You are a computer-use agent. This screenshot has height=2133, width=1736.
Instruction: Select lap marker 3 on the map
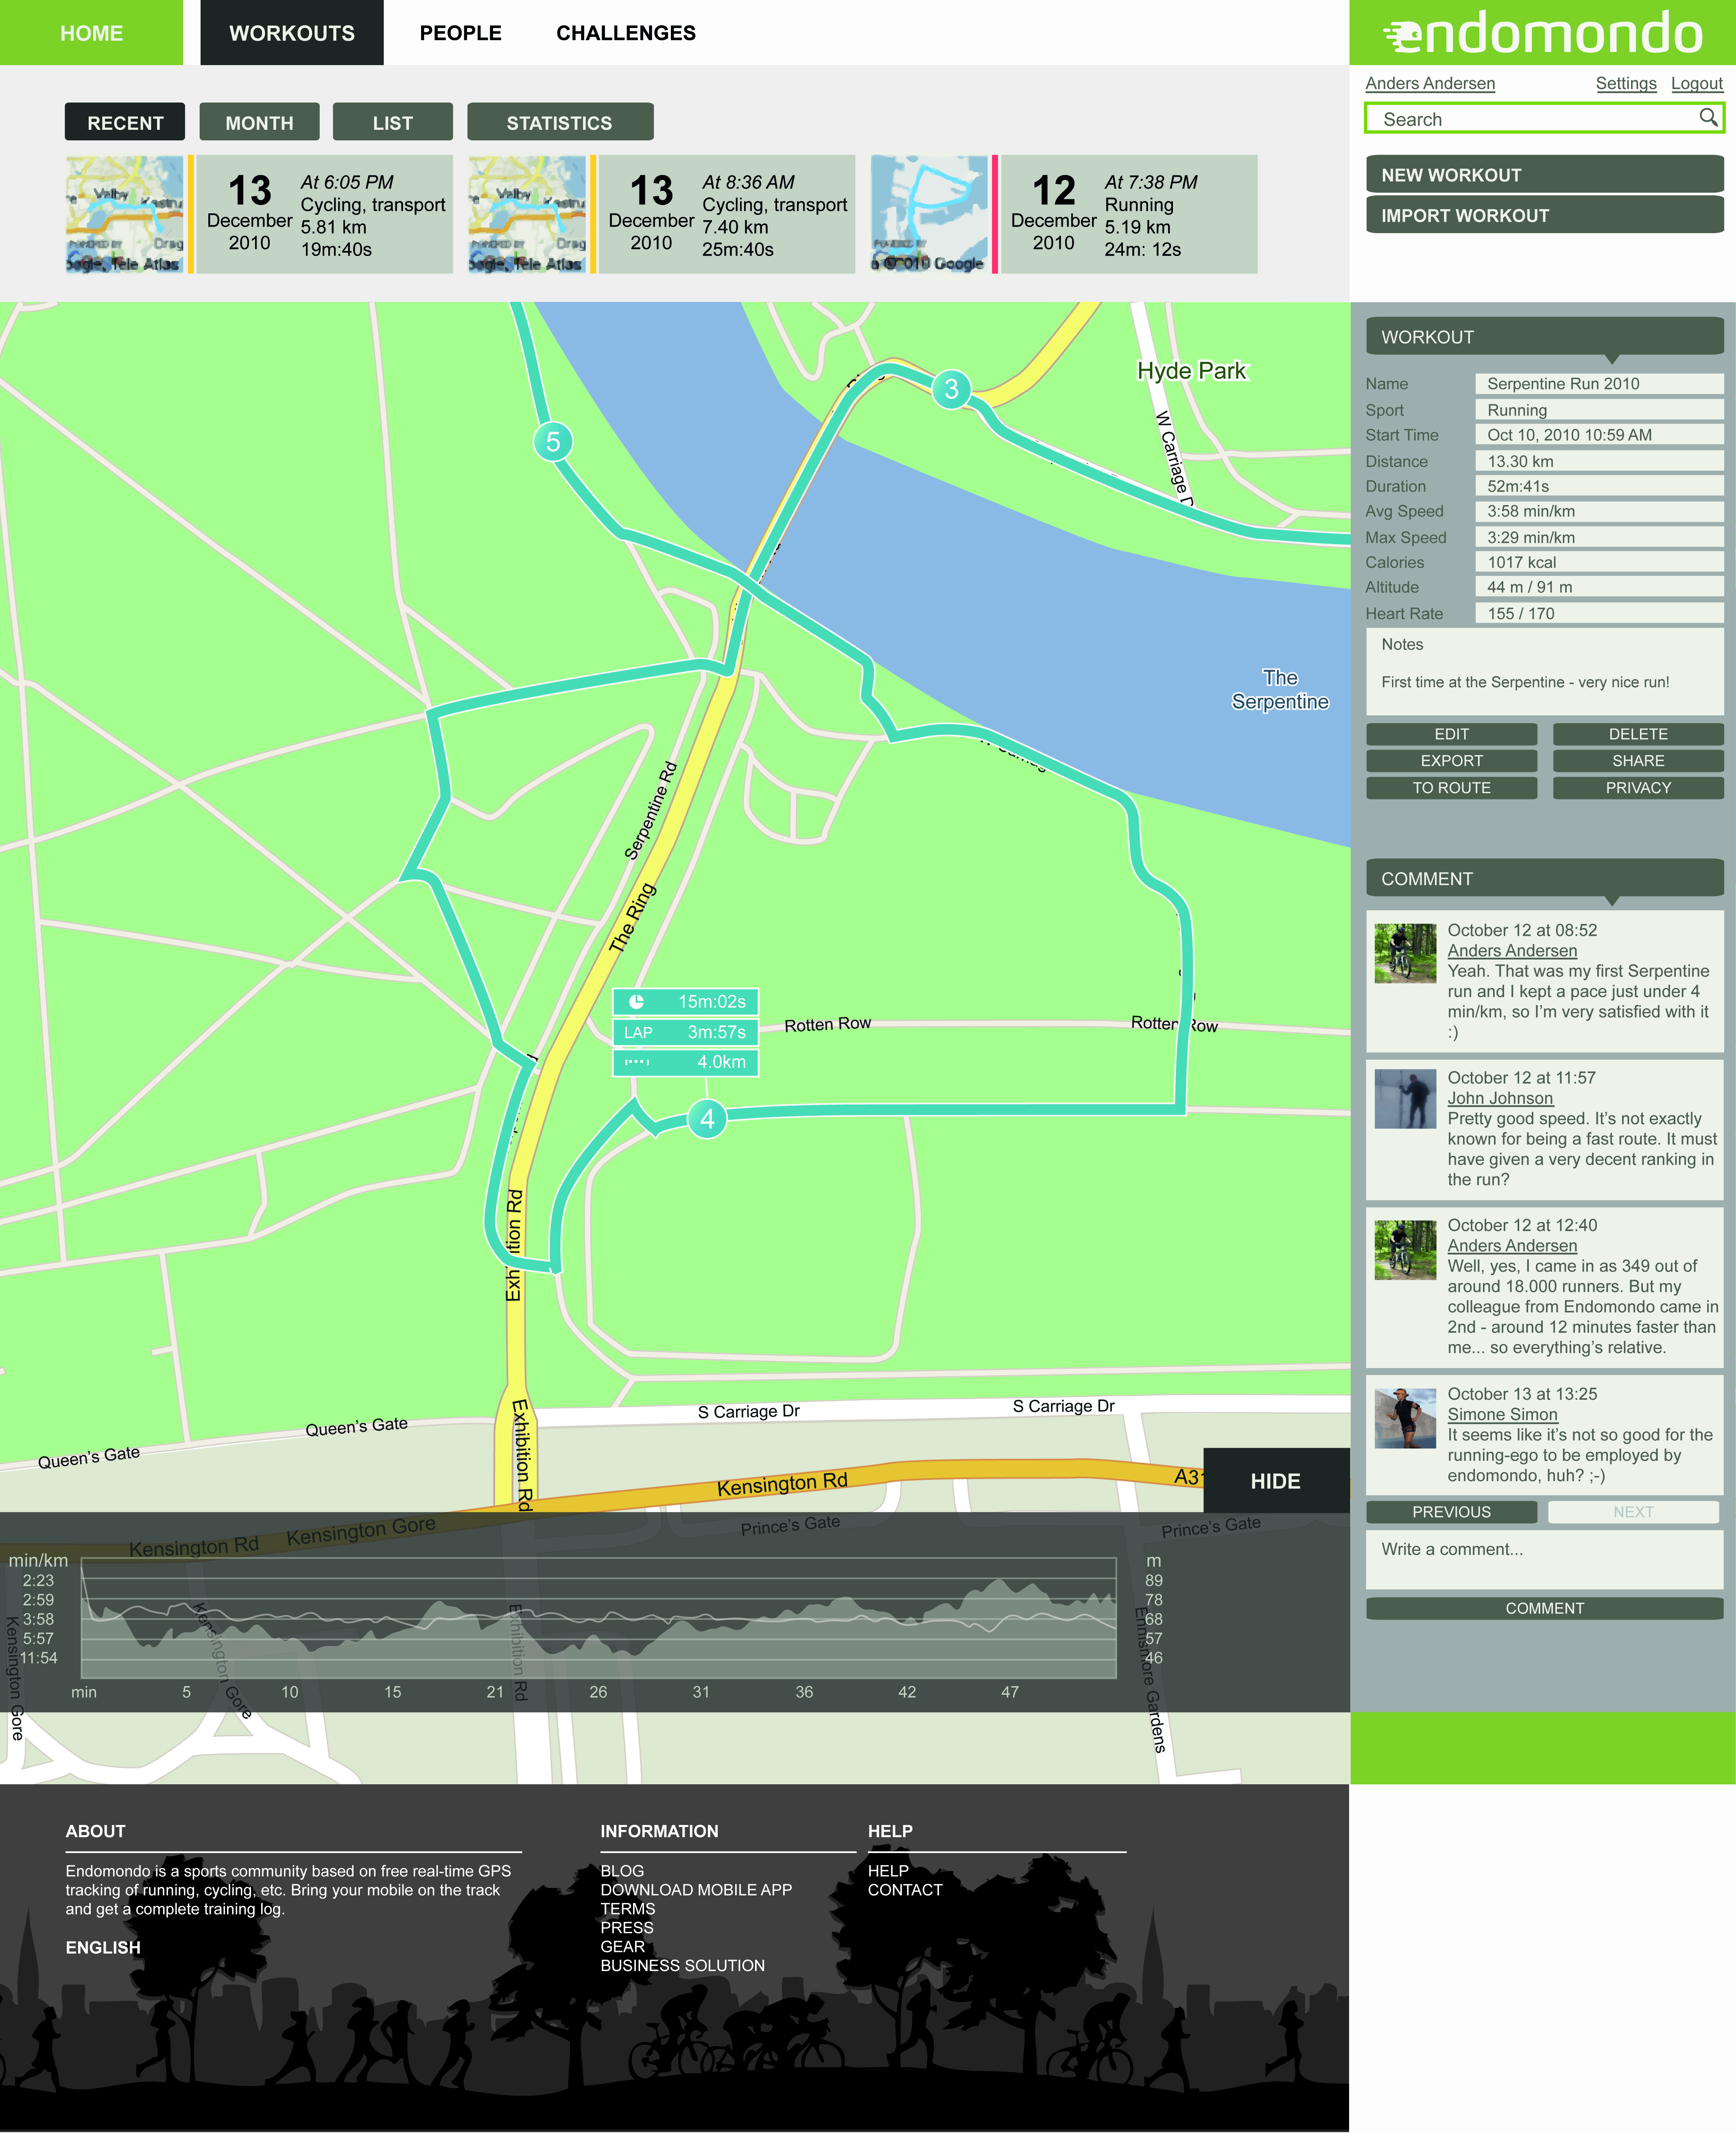[951, 389]
